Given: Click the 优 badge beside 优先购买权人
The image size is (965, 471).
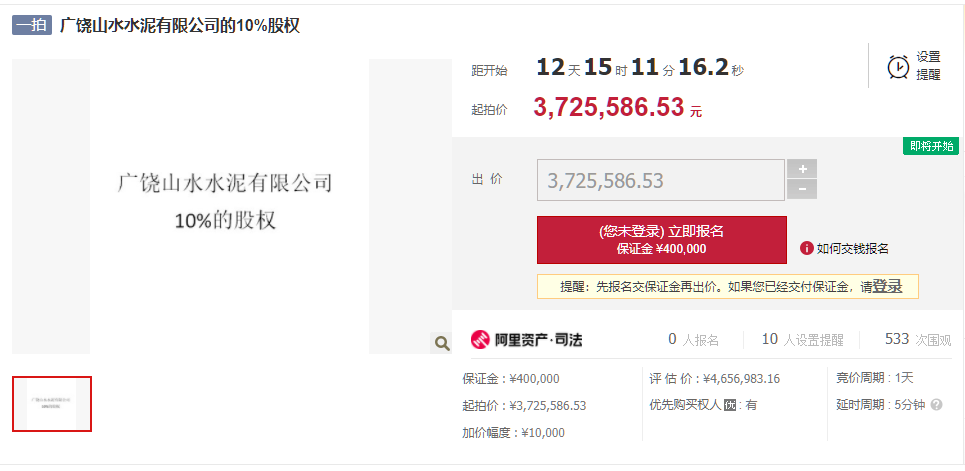Looking at the screenshot, I should (x=731, y=405).
